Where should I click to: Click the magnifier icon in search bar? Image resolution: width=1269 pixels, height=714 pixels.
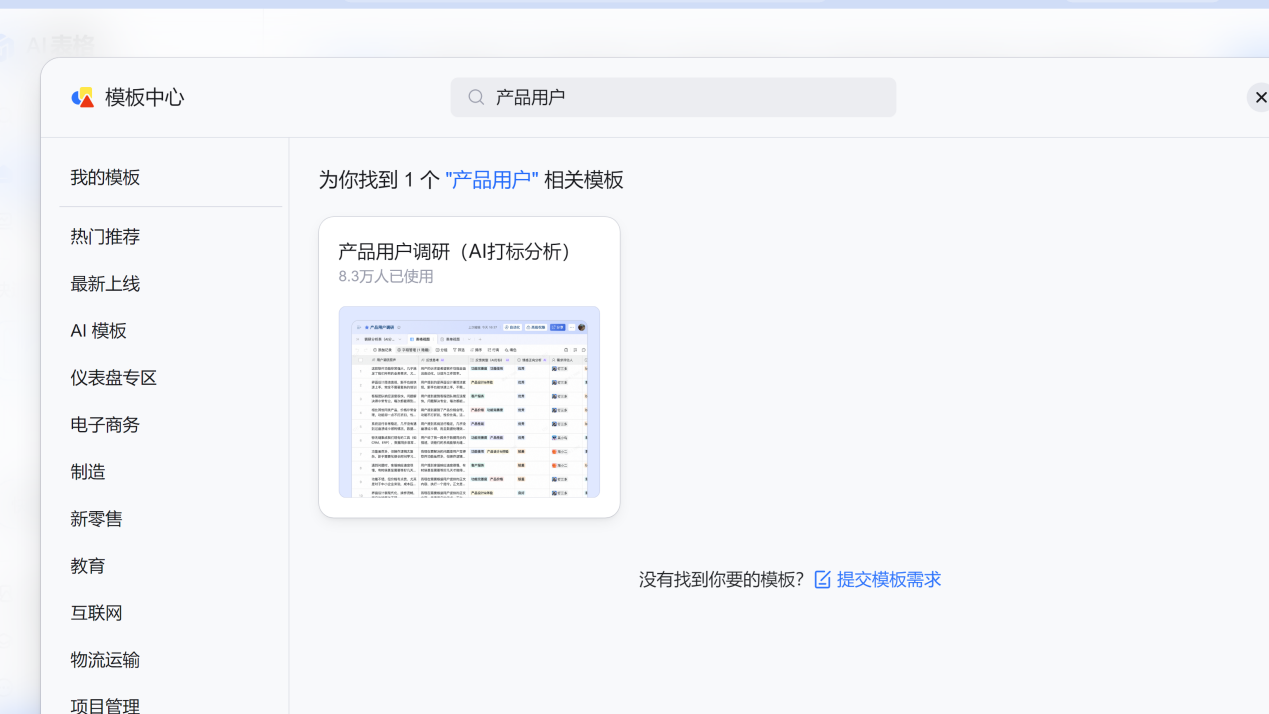[476, 97]
